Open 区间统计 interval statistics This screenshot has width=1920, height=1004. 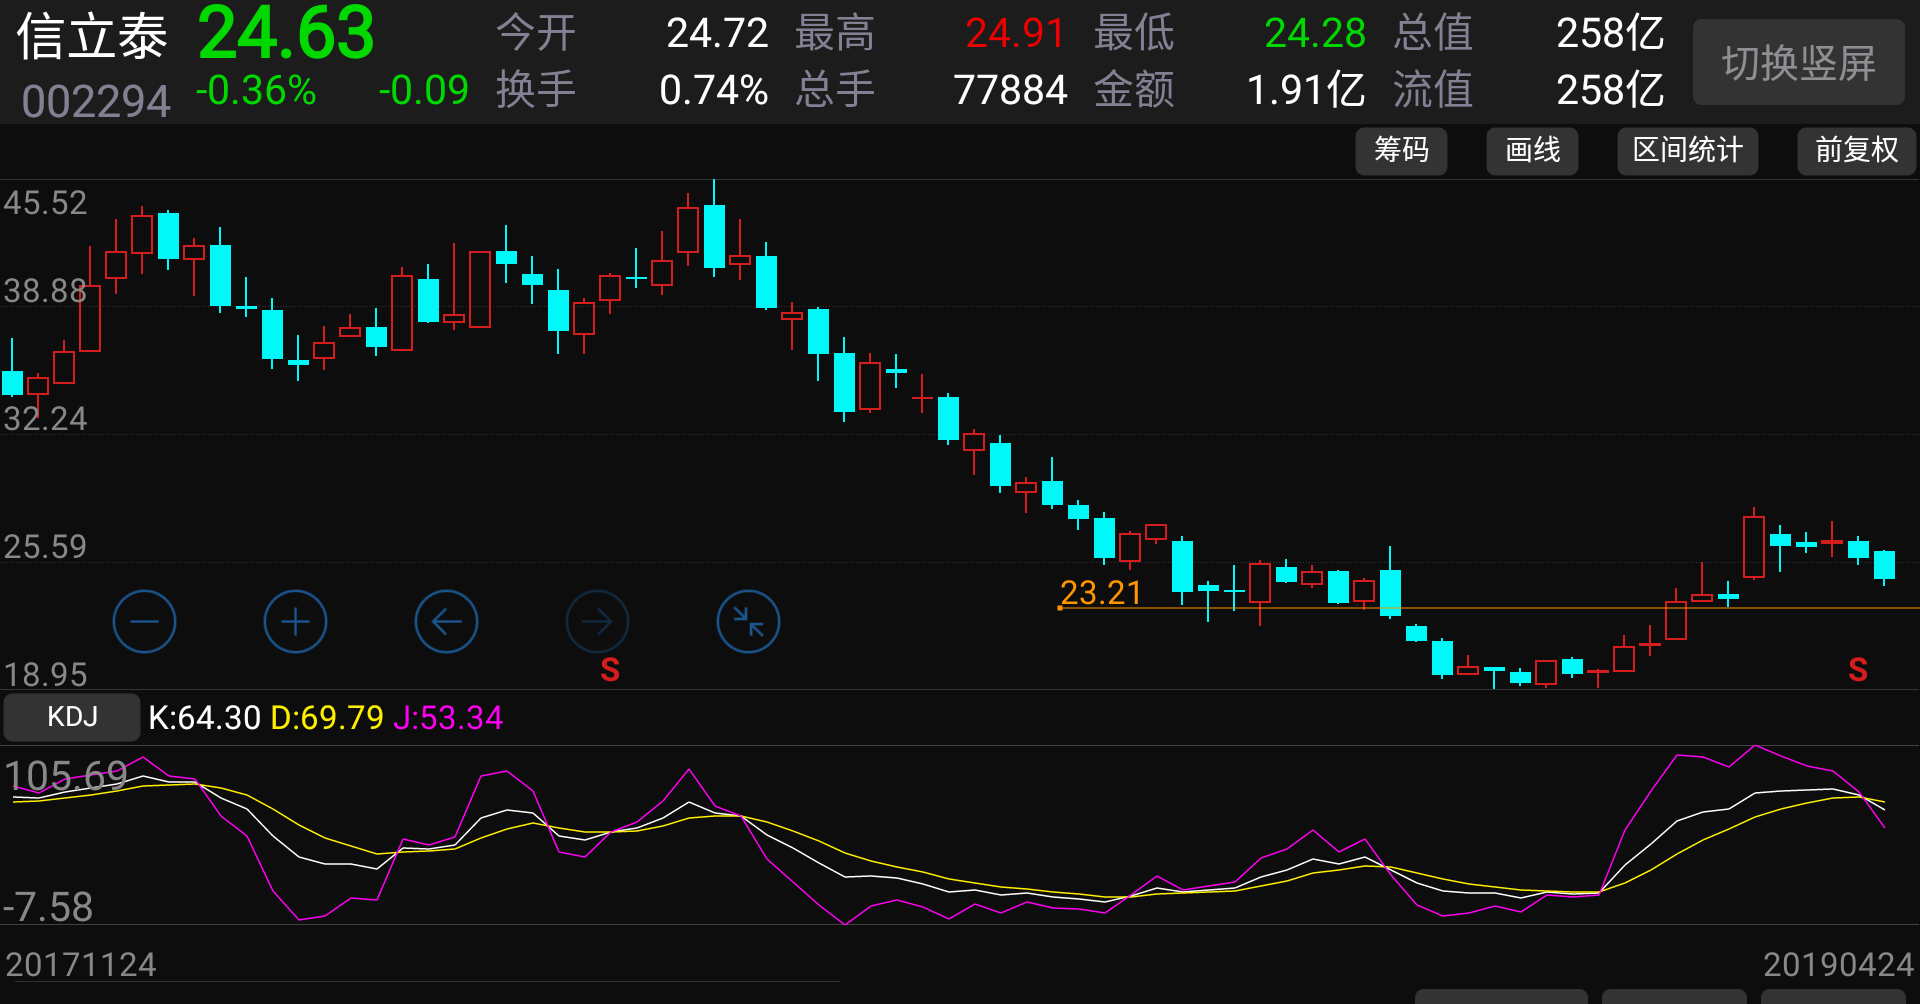(x=1687, y=151)
